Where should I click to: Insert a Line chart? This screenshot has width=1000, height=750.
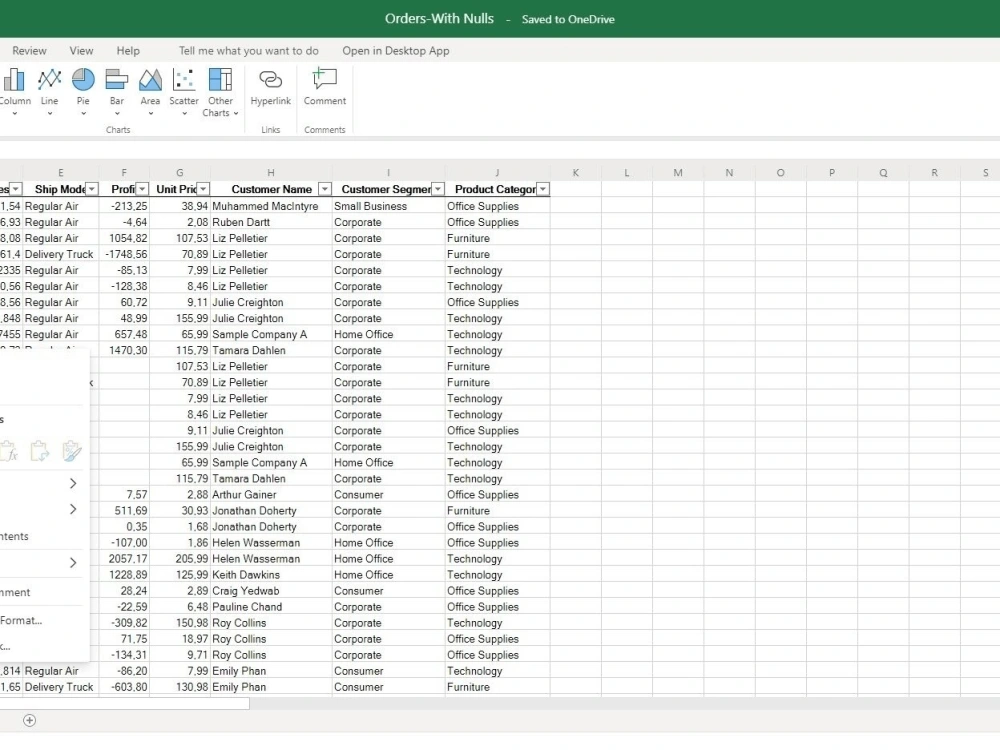[x=49, y=86]
